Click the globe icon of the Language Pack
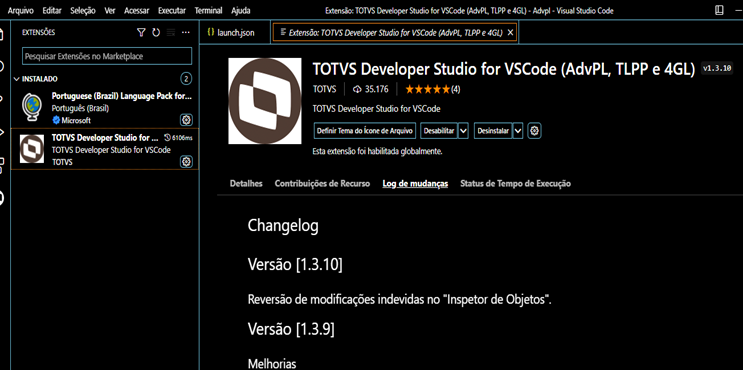 click(32, 107)
